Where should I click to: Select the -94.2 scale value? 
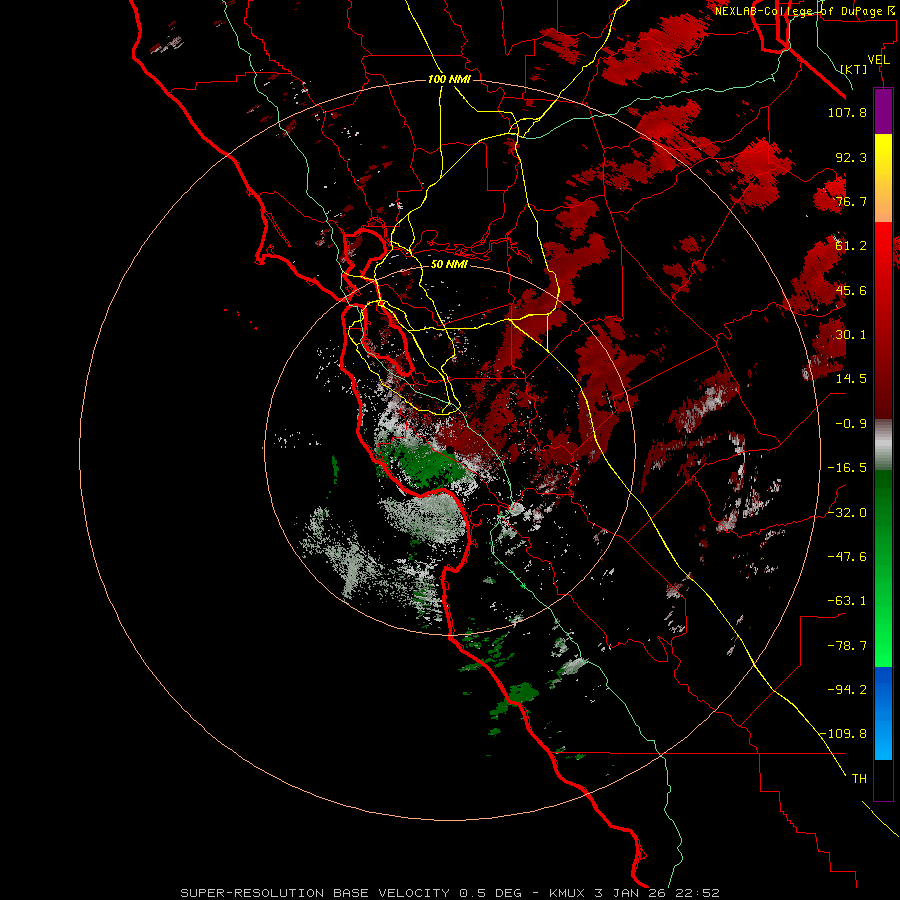(847, 689)
